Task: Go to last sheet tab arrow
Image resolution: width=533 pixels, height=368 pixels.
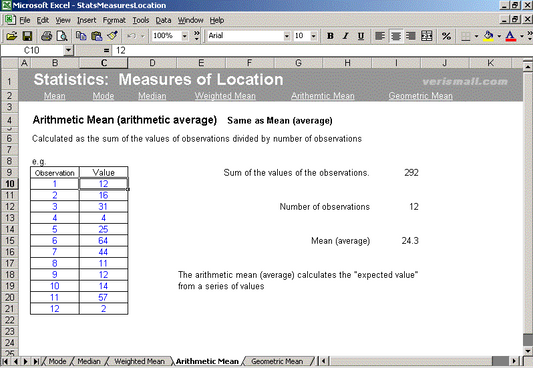Action: point(36,361)
